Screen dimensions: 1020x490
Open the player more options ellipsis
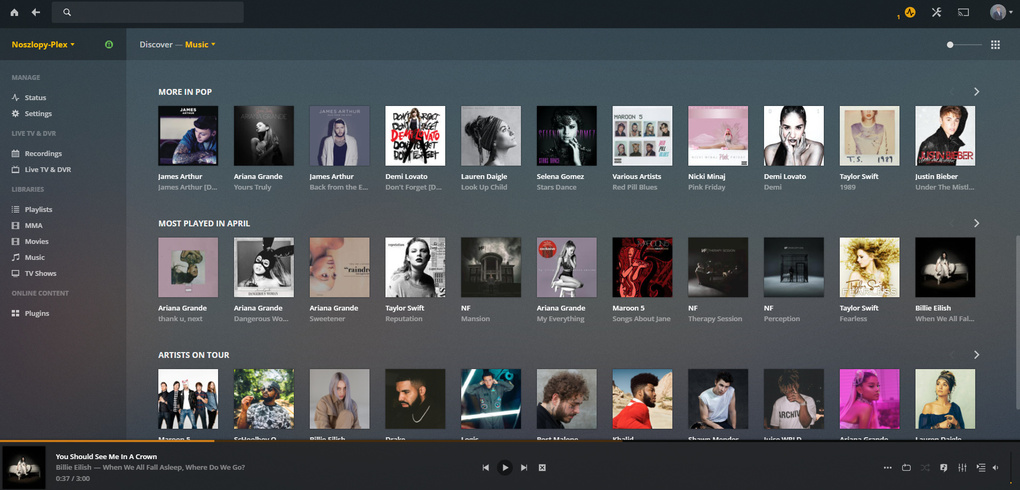[888, 467]
